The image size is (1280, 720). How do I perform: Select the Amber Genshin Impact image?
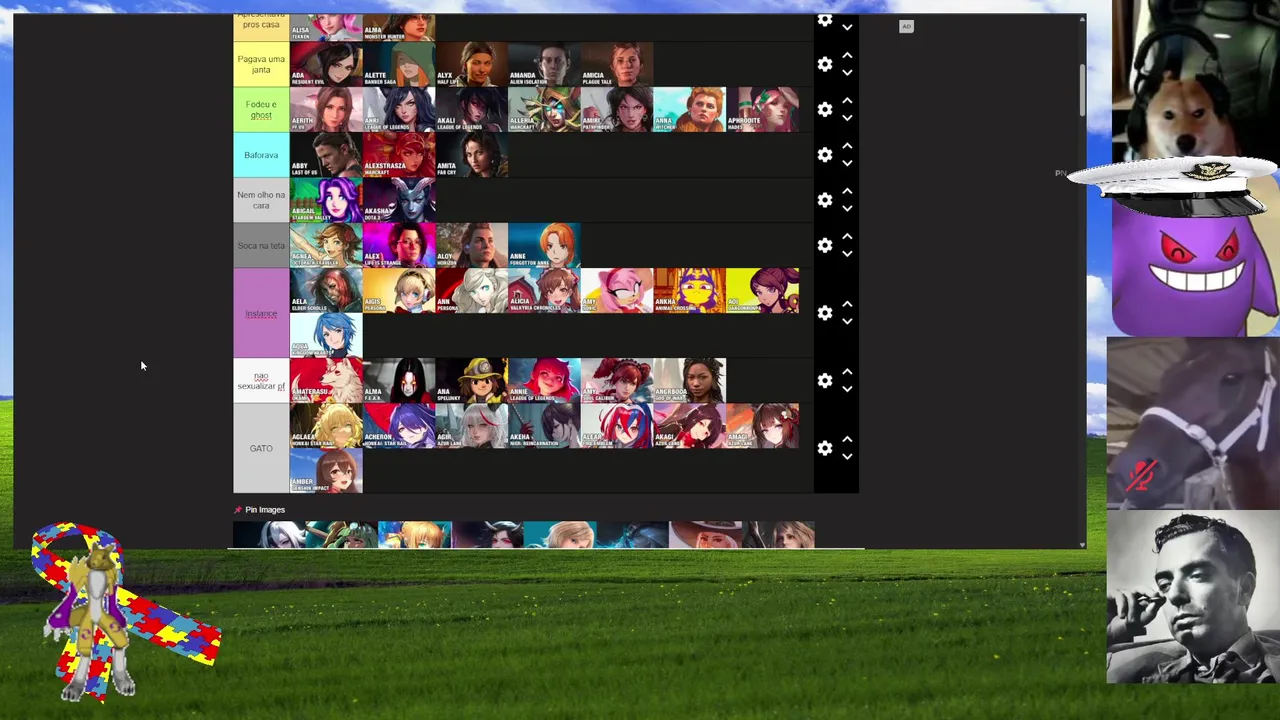(326, 470)
